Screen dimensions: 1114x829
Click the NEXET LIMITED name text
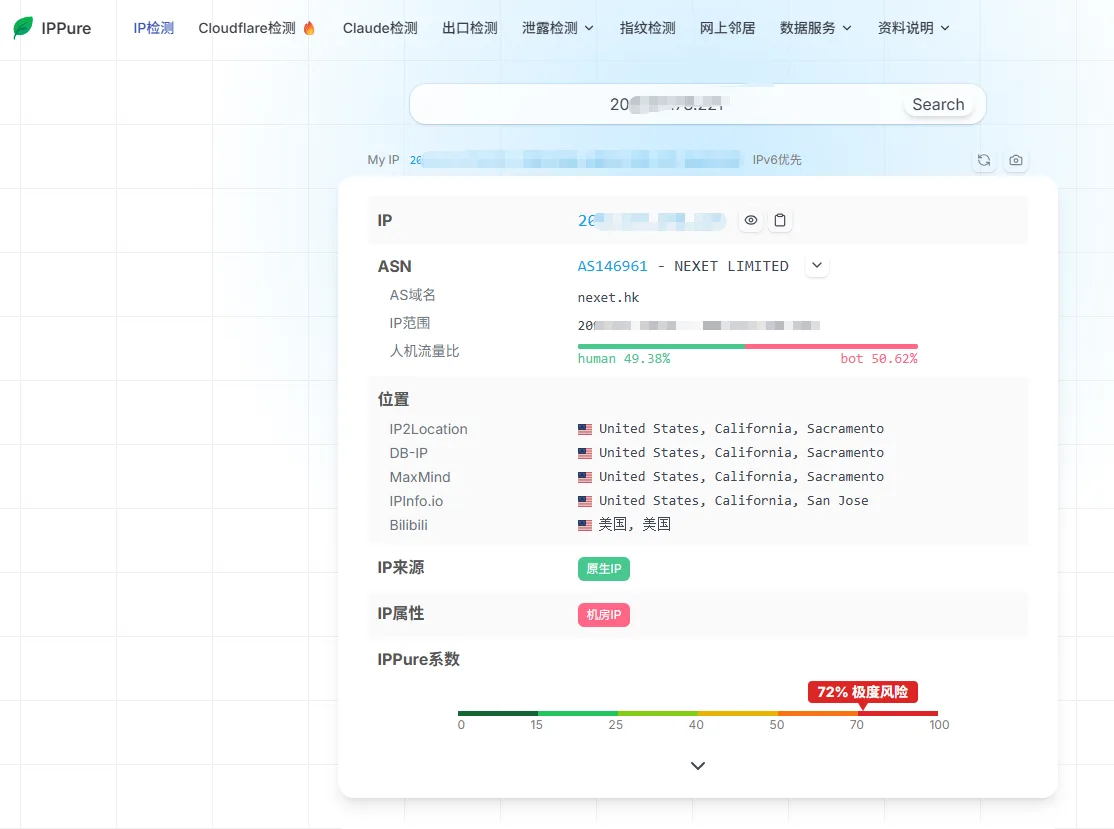(731, 266)
